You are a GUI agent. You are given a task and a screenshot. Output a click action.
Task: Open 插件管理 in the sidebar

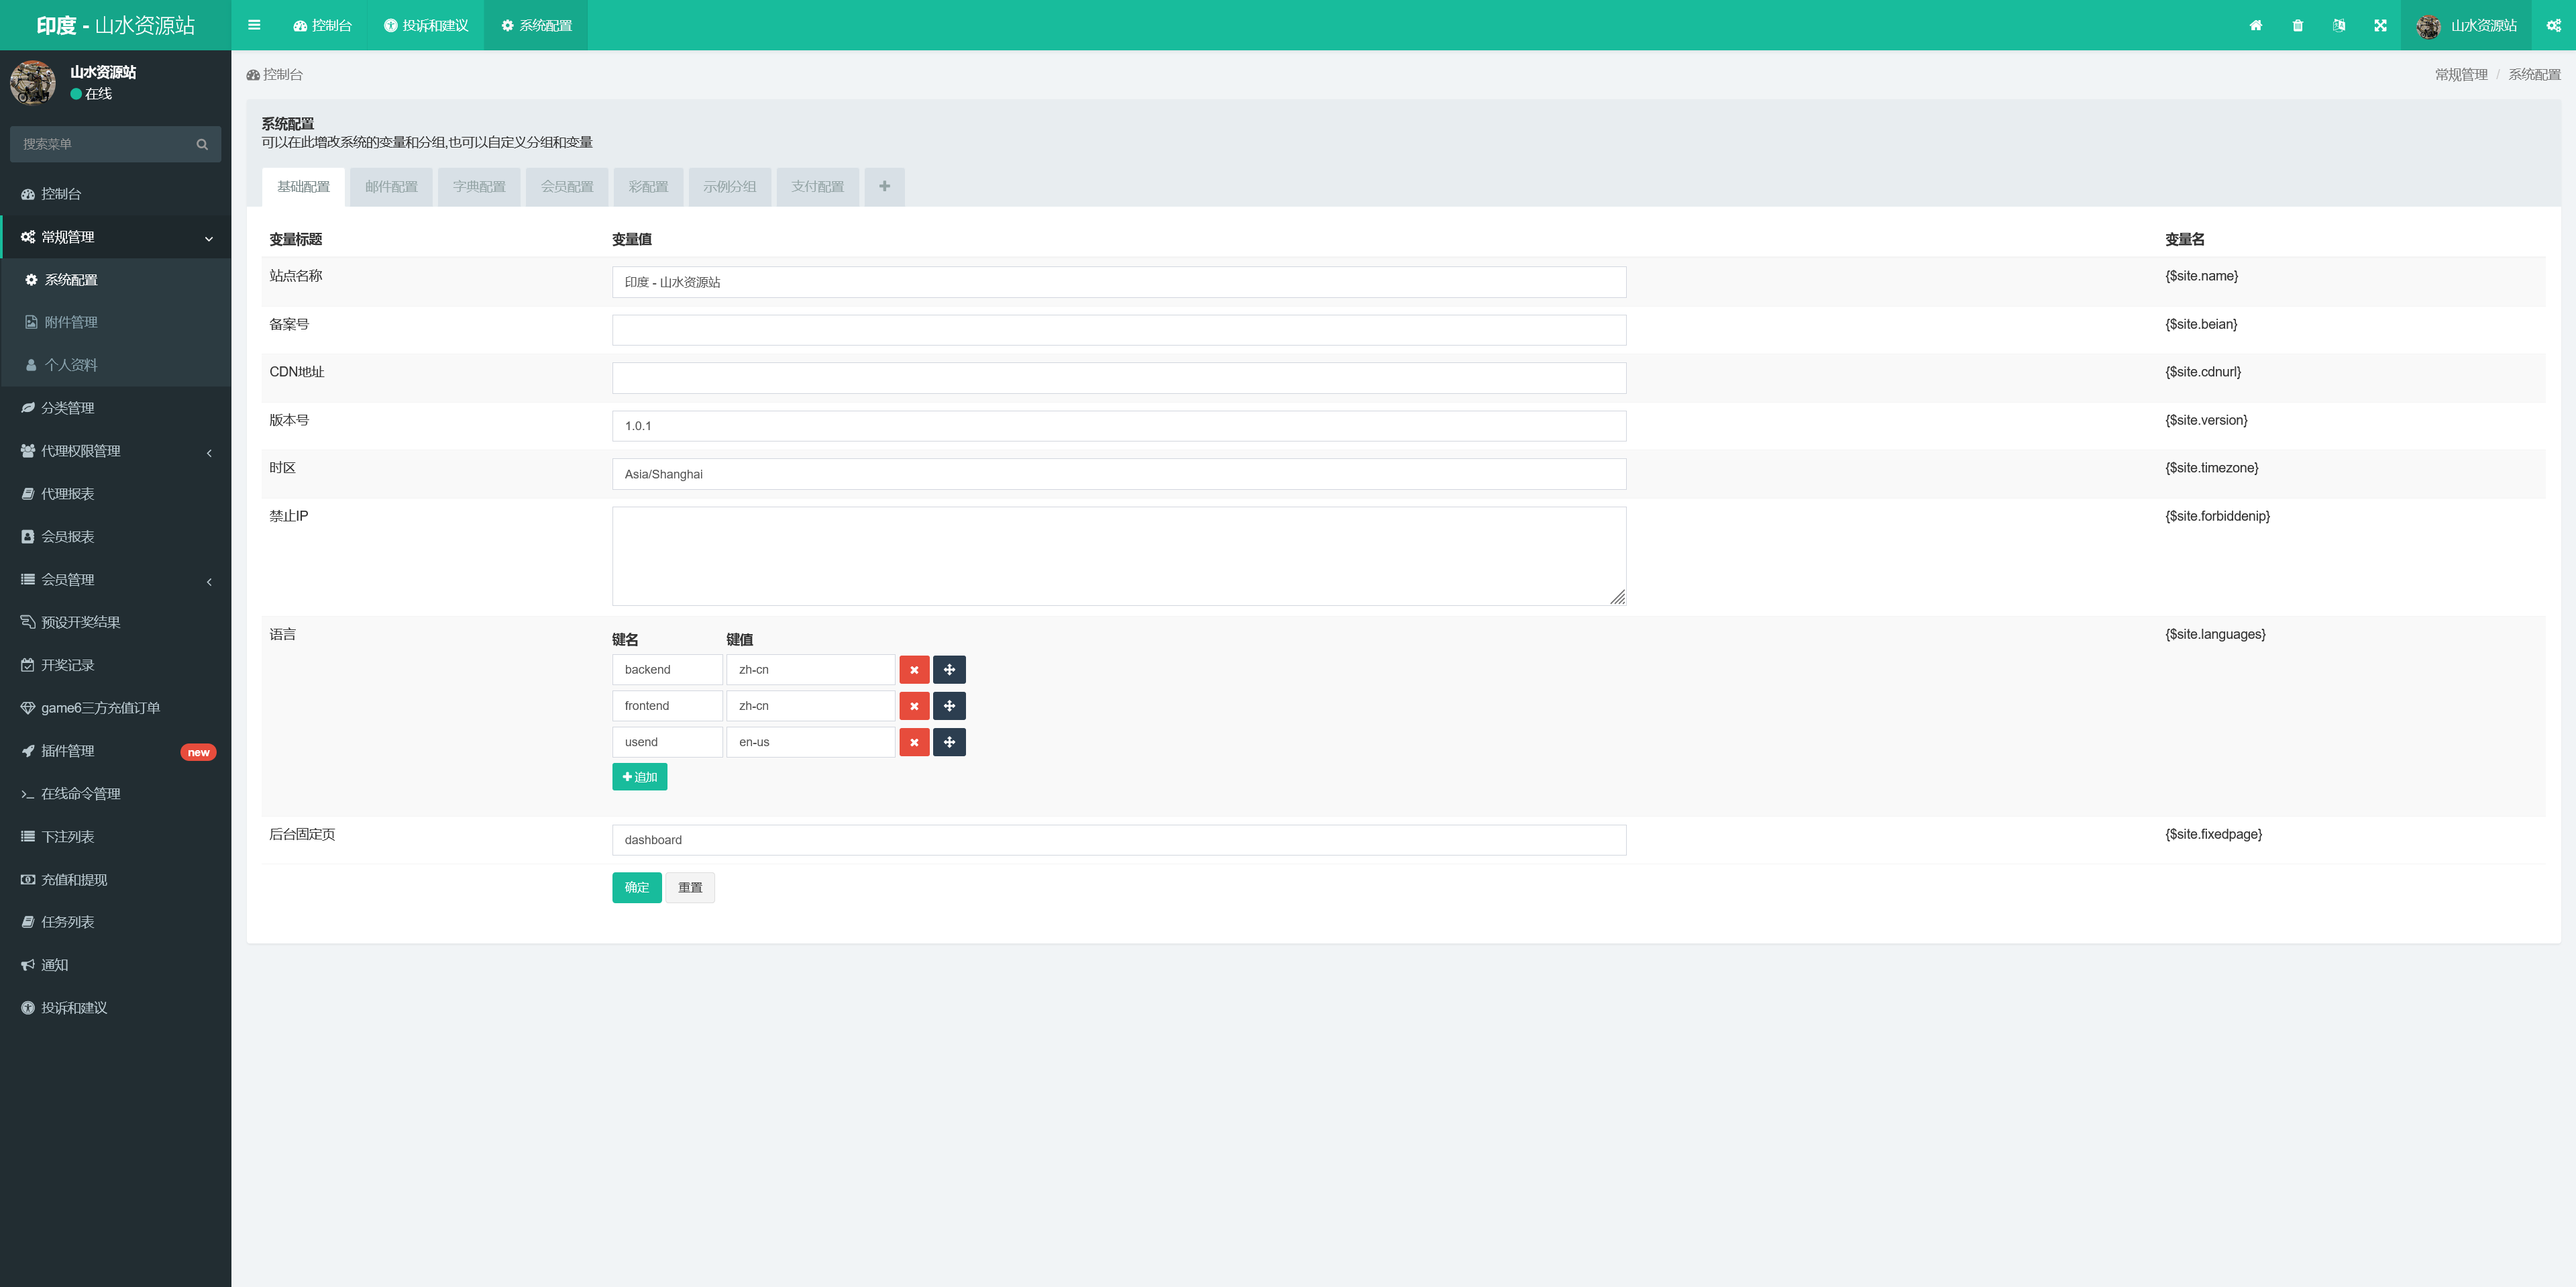tap(68, 751)
